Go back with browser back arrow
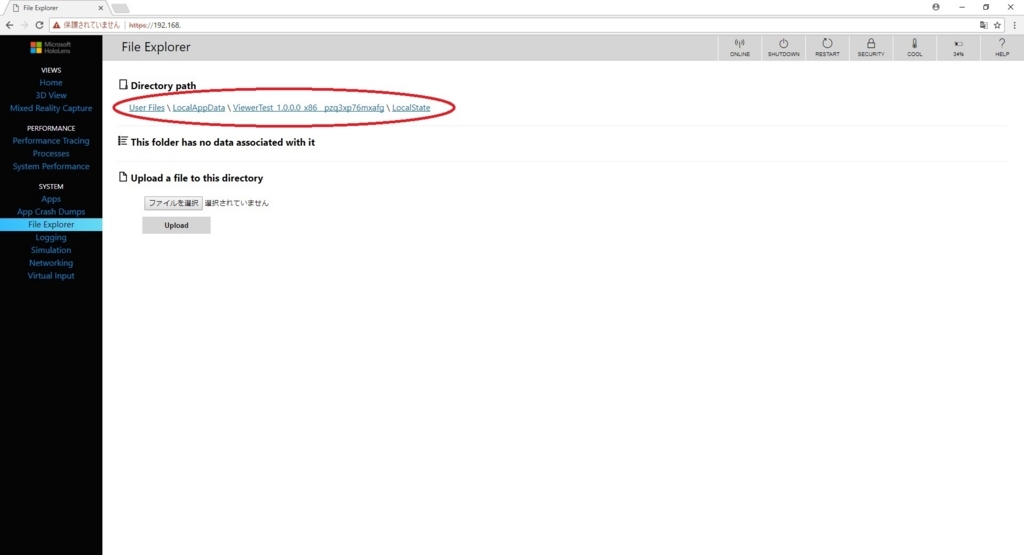Image resolution: width=1024 pixels, height=555 pixels. (x=9, y=25)
